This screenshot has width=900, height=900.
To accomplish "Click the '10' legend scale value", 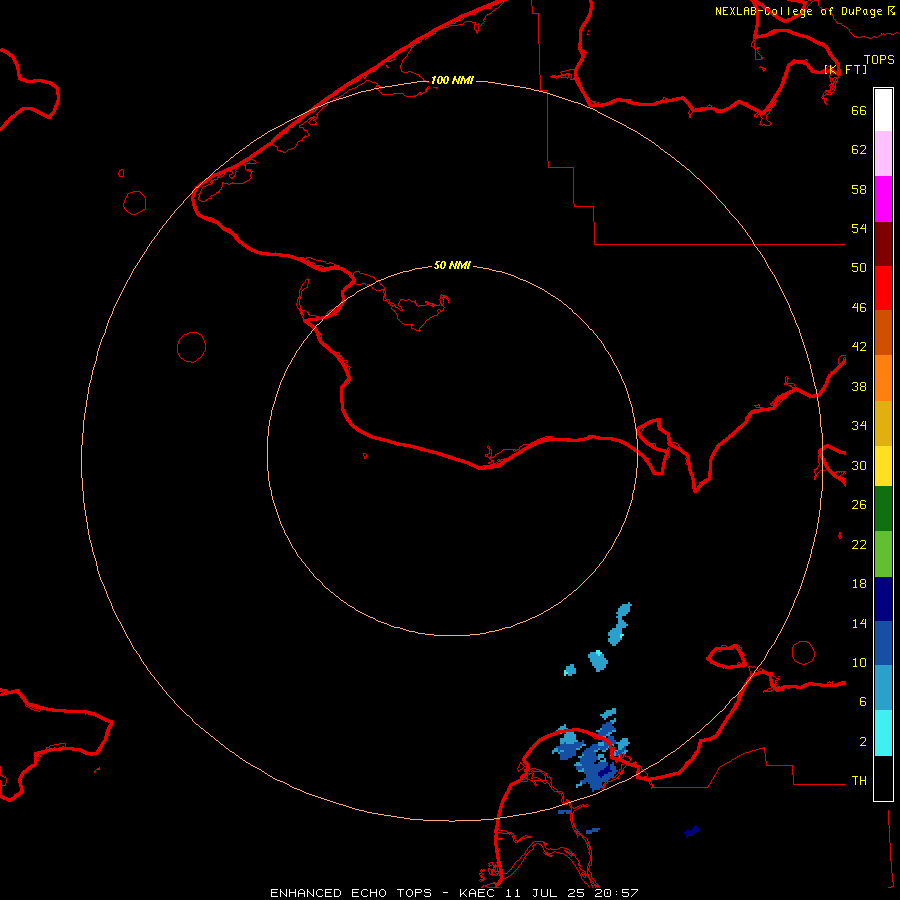I will point(859,662).
